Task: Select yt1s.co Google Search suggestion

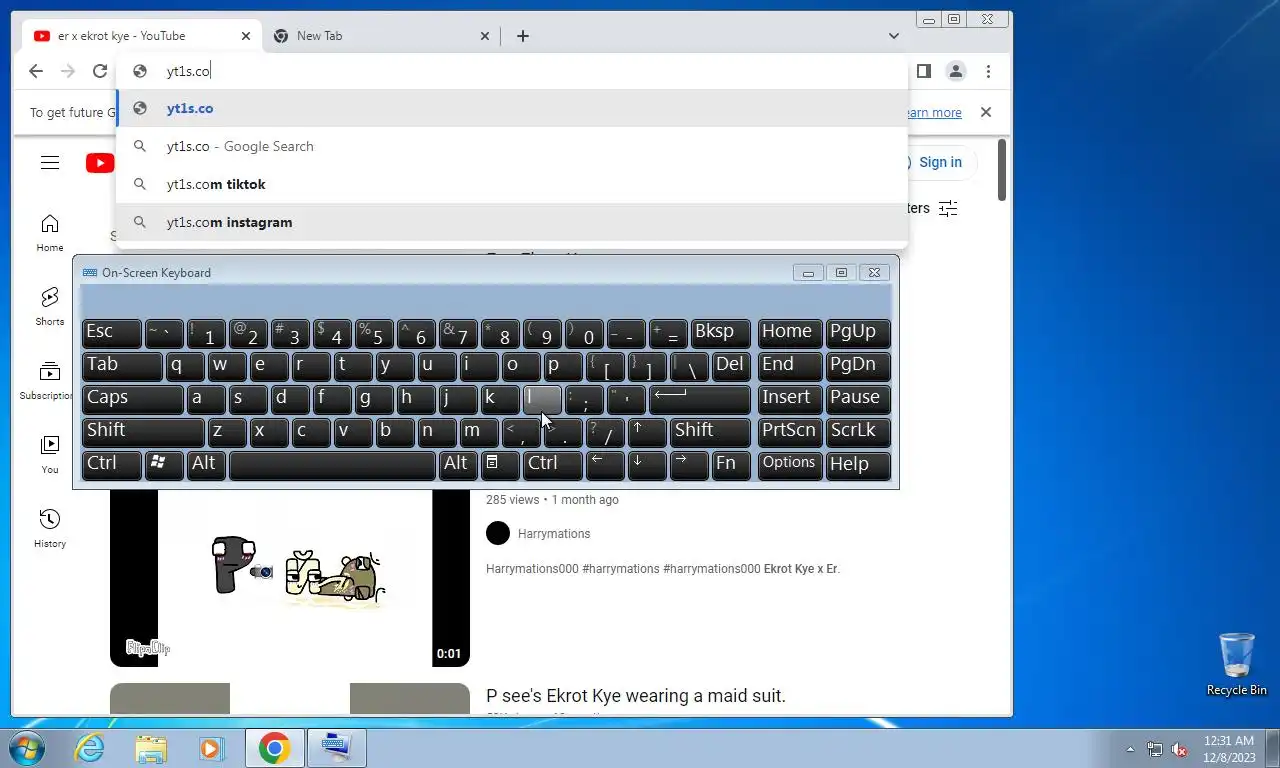Action: click(x=512, y=146)
